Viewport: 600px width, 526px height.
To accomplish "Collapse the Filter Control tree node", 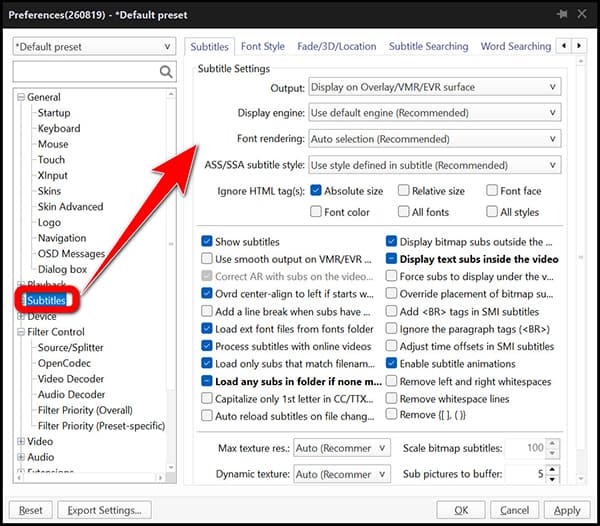I will pyautogui.click(x=21, y=332).
